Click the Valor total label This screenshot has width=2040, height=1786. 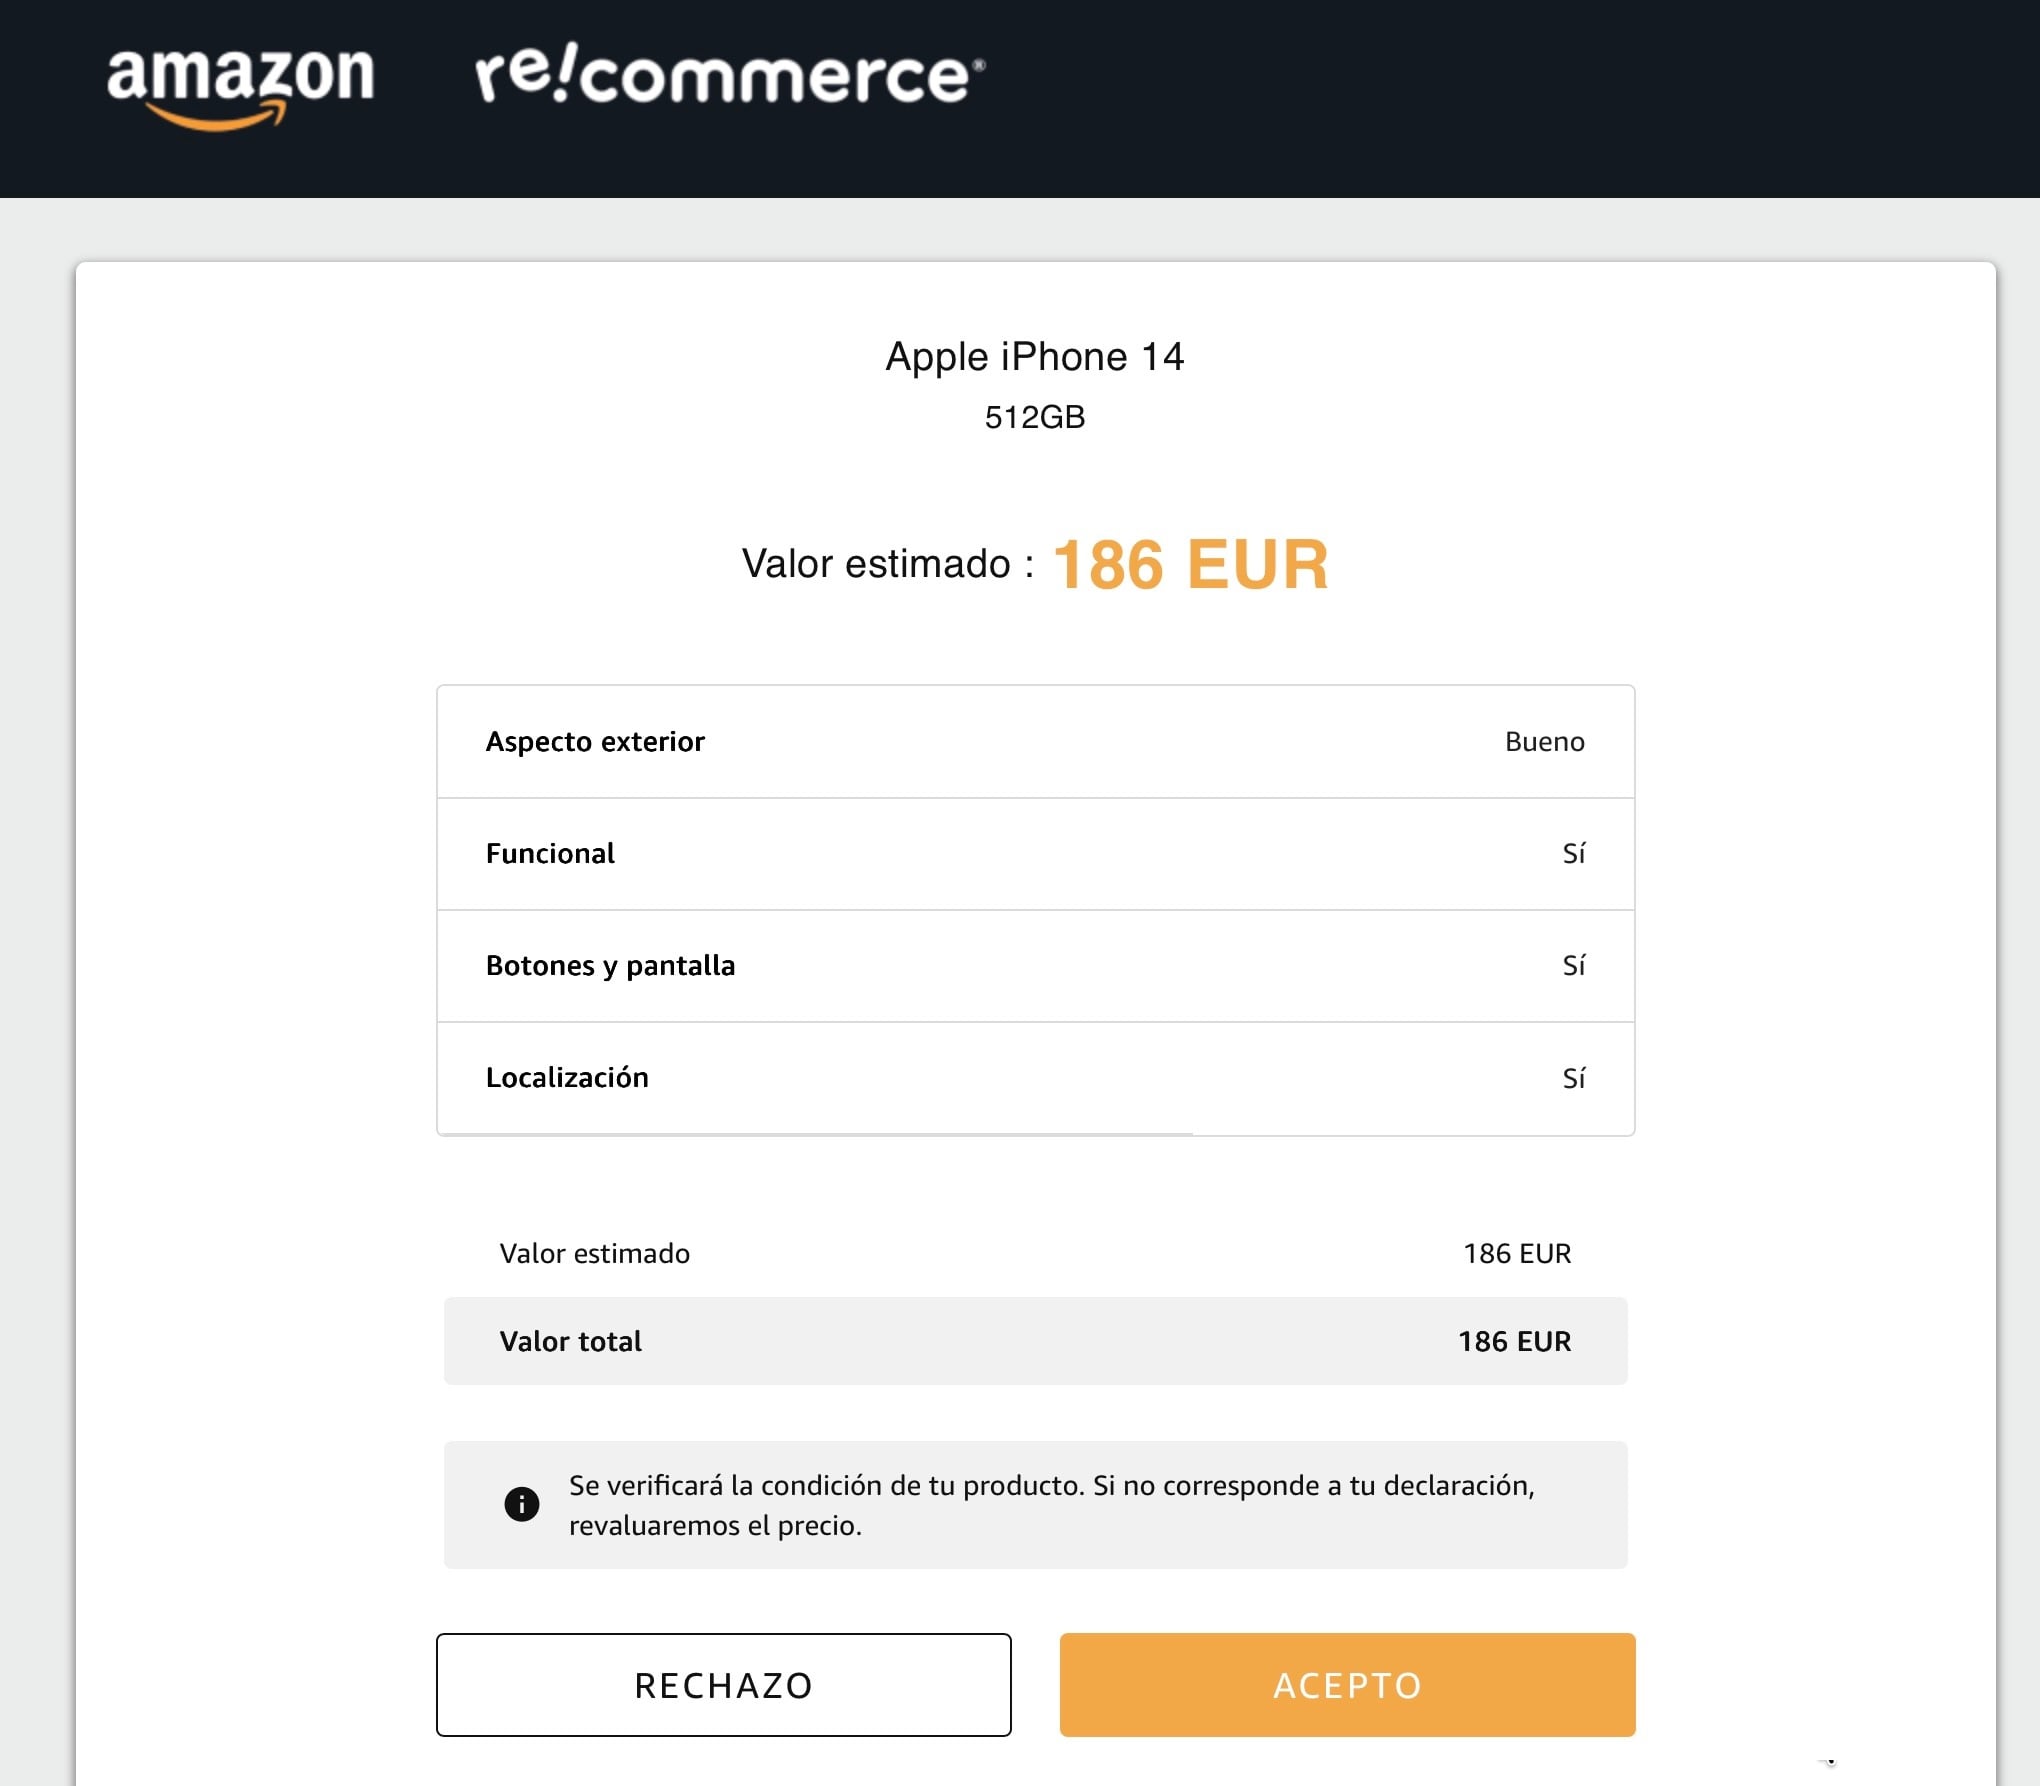(570, 1341)
